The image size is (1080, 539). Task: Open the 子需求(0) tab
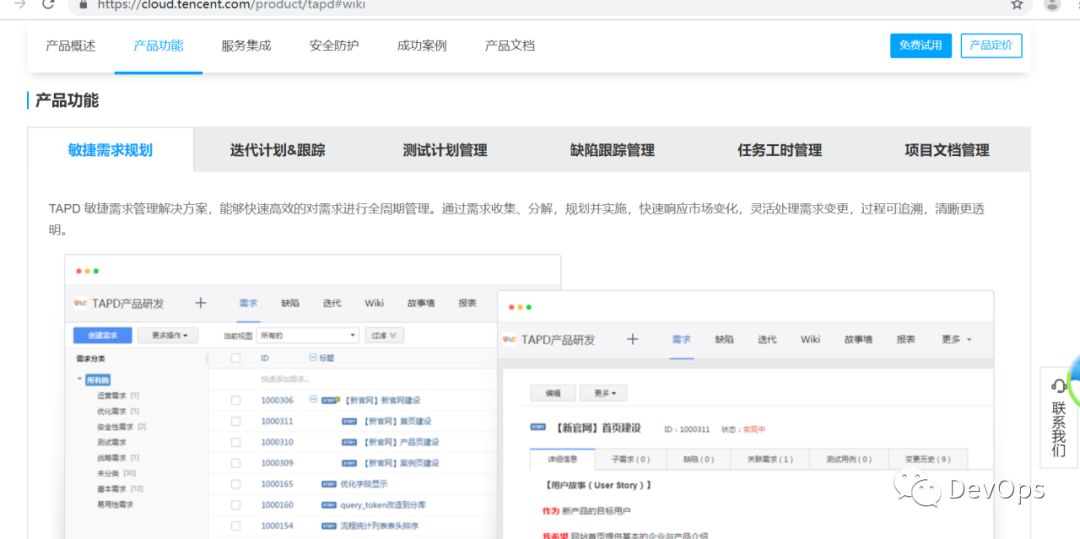point(632,458)
